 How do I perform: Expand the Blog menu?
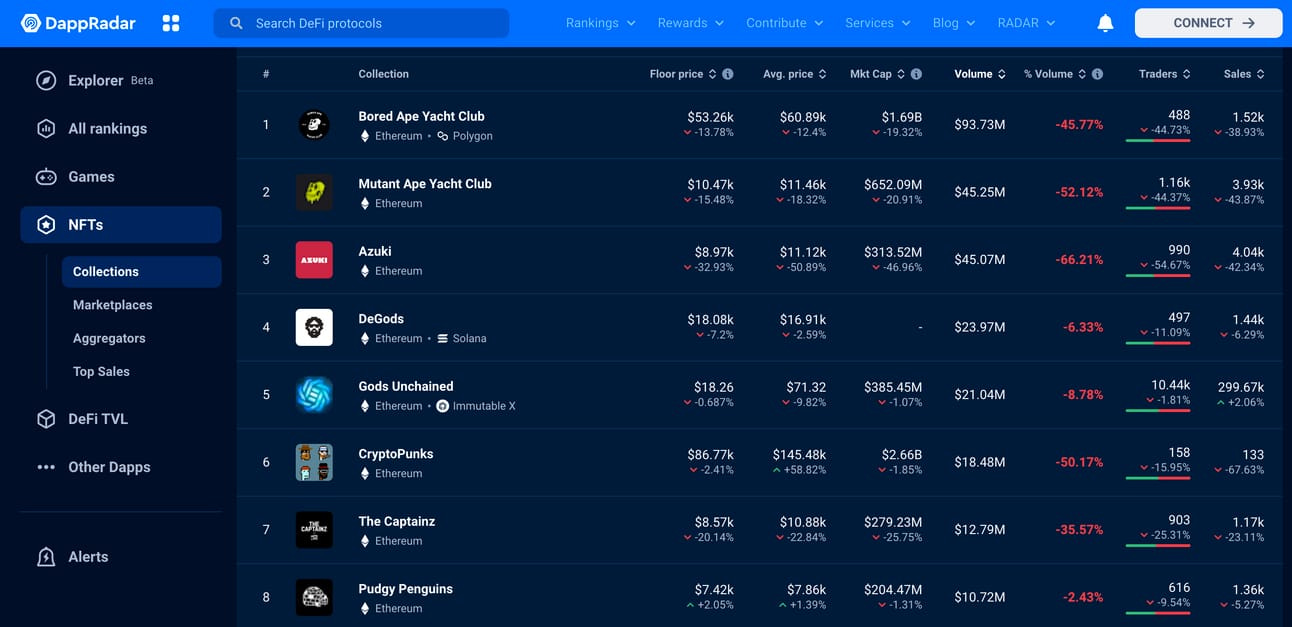click(x=953, y=23)
